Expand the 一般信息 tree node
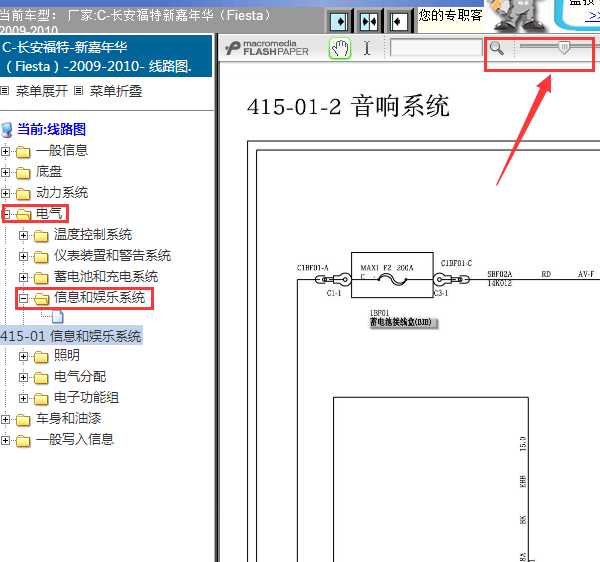This screenshot has height=562, width=600. (x=5, y=151)
